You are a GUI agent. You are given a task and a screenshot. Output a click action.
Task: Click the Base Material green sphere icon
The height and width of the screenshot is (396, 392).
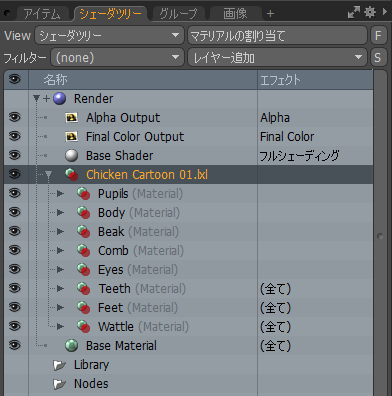(71, 346)
